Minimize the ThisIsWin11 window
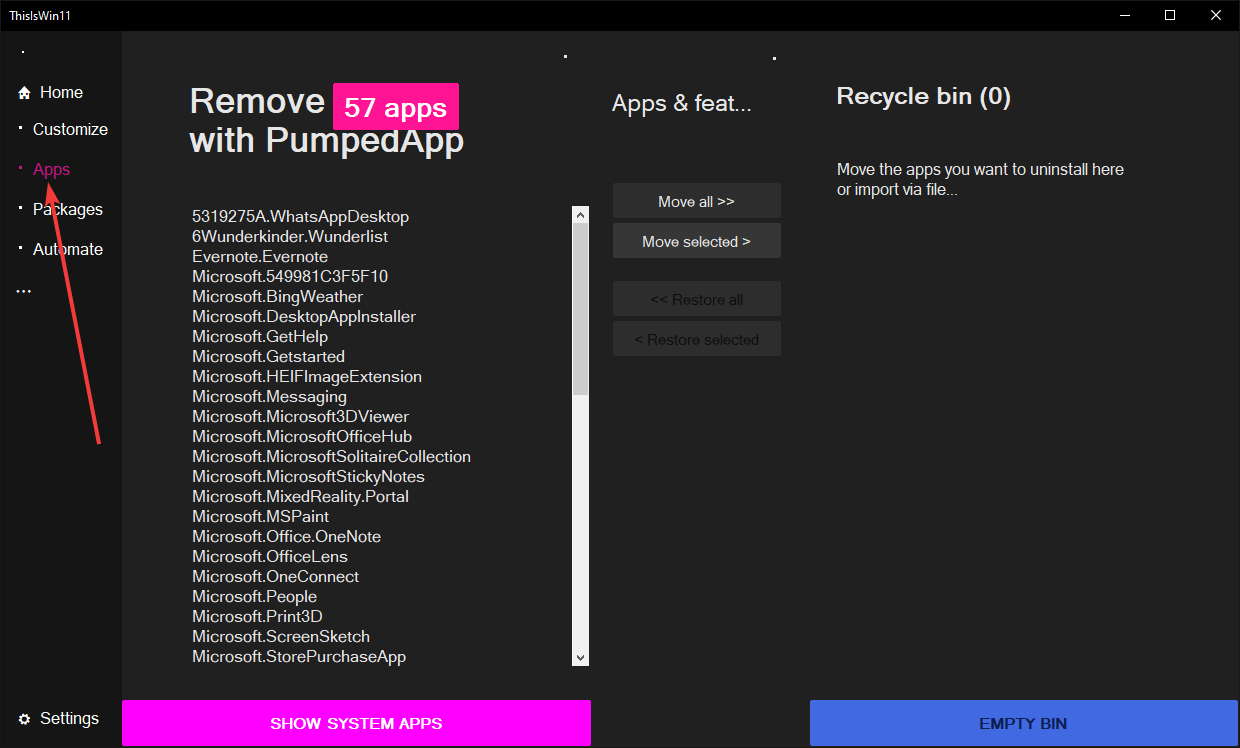 tap(1124, 15)
